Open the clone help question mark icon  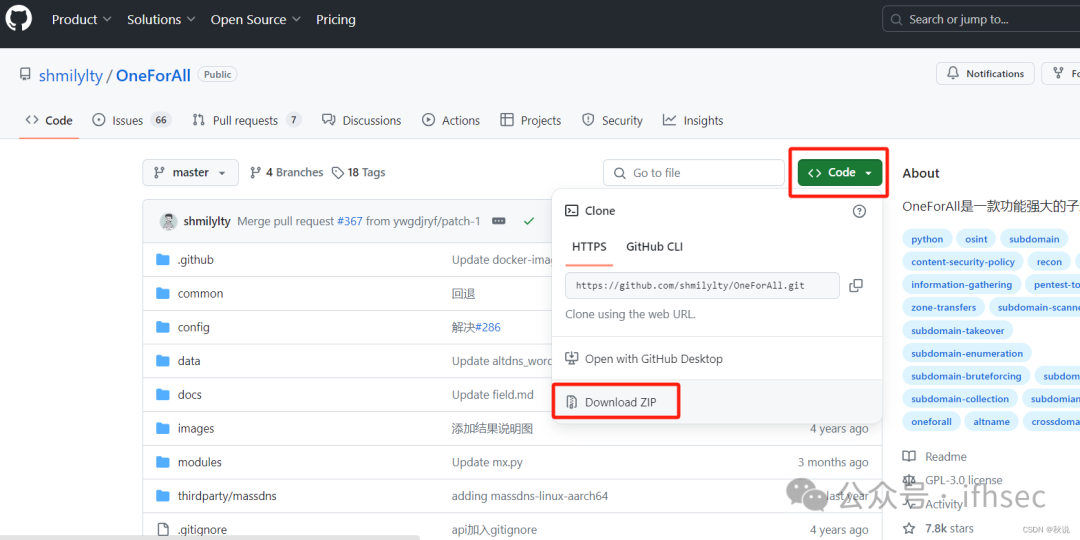click(859, 211)
